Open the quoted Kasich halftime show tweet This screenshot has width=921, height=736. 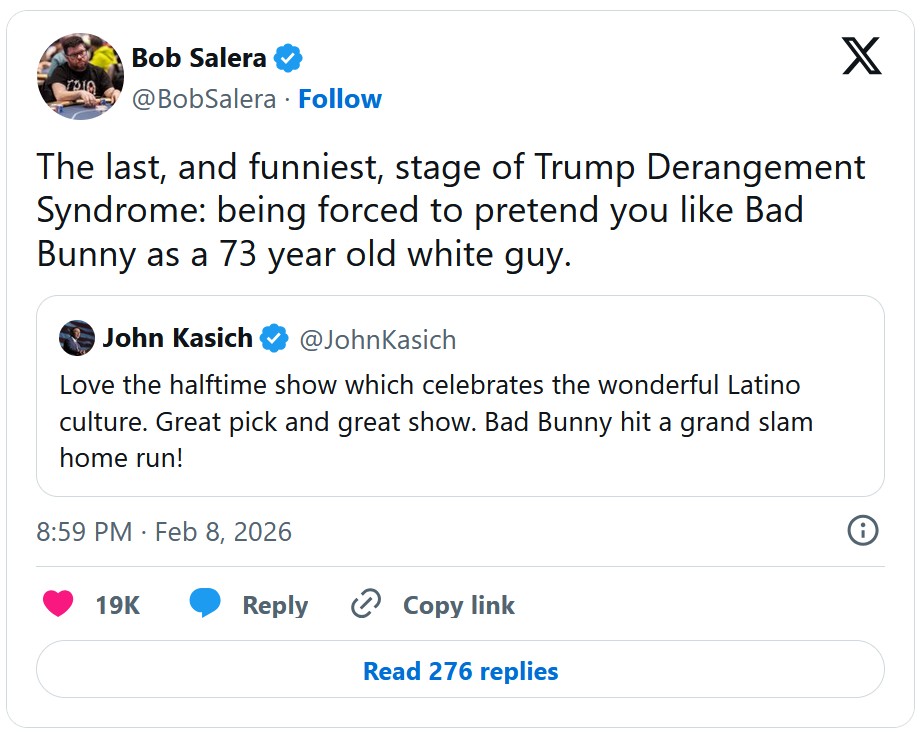pos(460,422)
